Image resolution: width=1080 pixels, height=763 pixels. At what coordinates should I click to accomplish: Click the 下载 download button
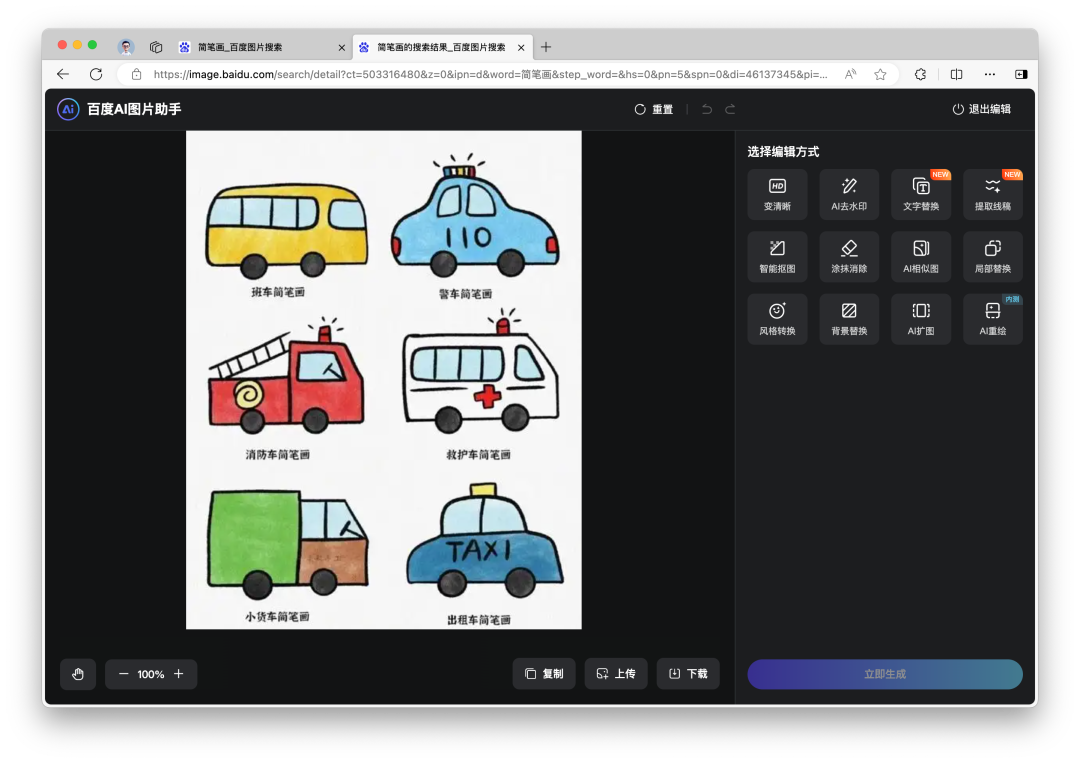click(688, 674)
